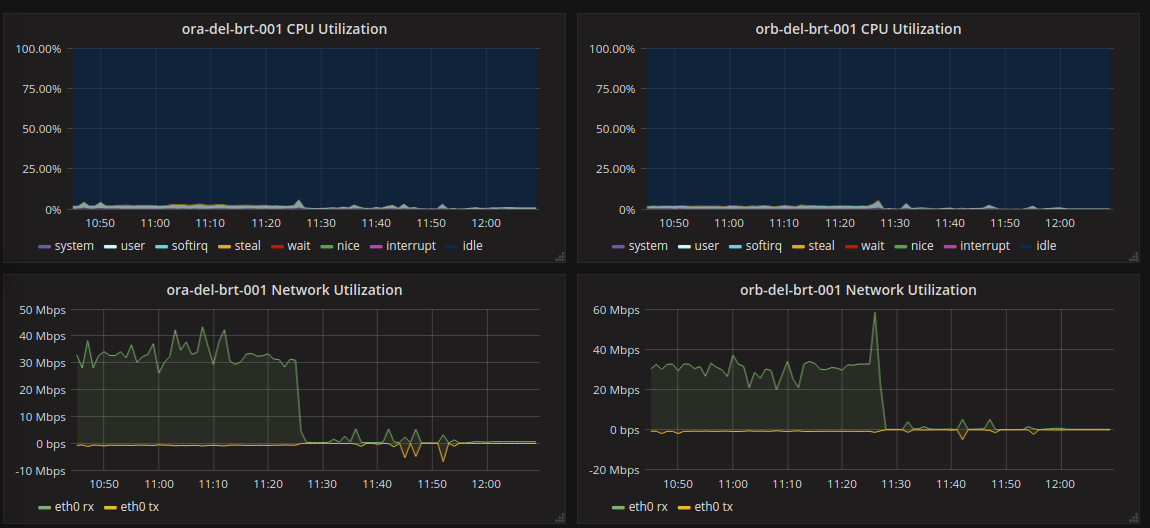Click the 11:30 time label in ora CPU panel

point(321,223)
